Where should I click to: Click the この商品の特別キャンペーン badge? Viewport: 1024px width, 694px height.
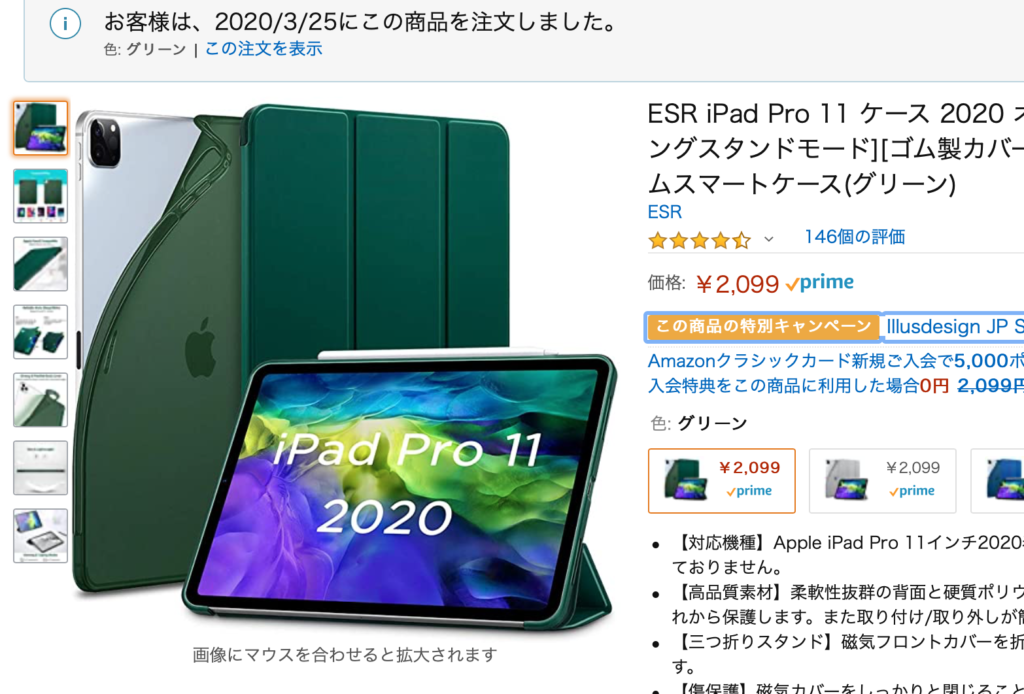point(763,327)
